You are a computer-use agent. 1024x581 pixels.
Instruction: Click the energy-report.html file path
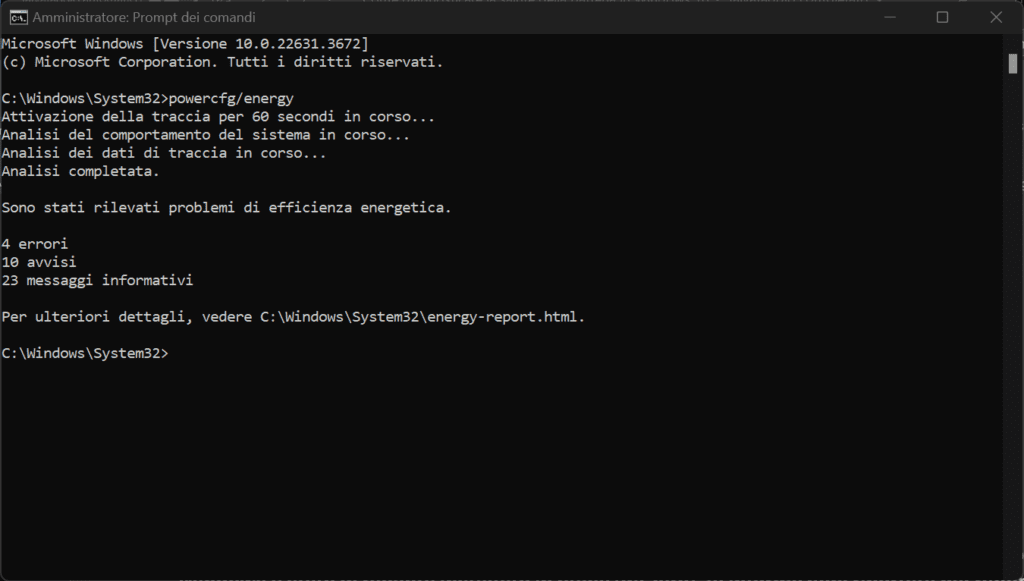click(421, 317)
